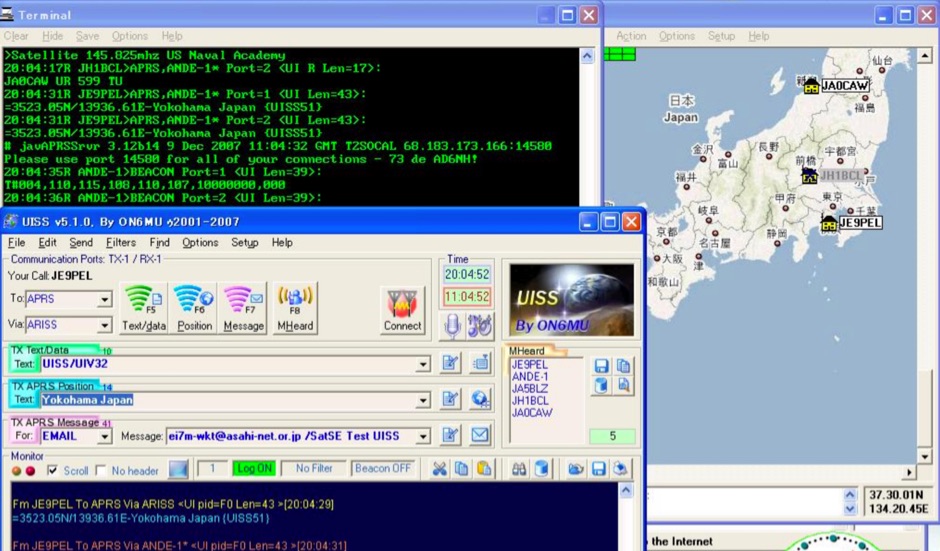Open the UISS Send menu
Image resolution: width=940 pixels, height=551 pixels.
81,242
